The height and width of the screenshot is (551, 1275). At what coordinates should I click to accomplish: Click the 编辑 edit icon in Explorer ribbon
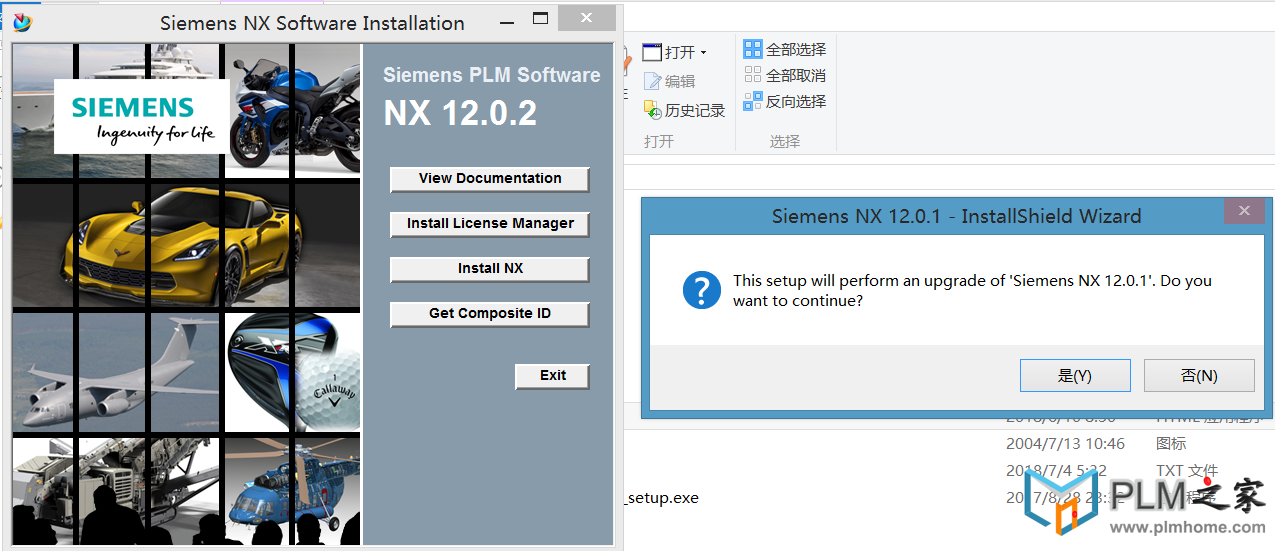click(x=652, y=81)
